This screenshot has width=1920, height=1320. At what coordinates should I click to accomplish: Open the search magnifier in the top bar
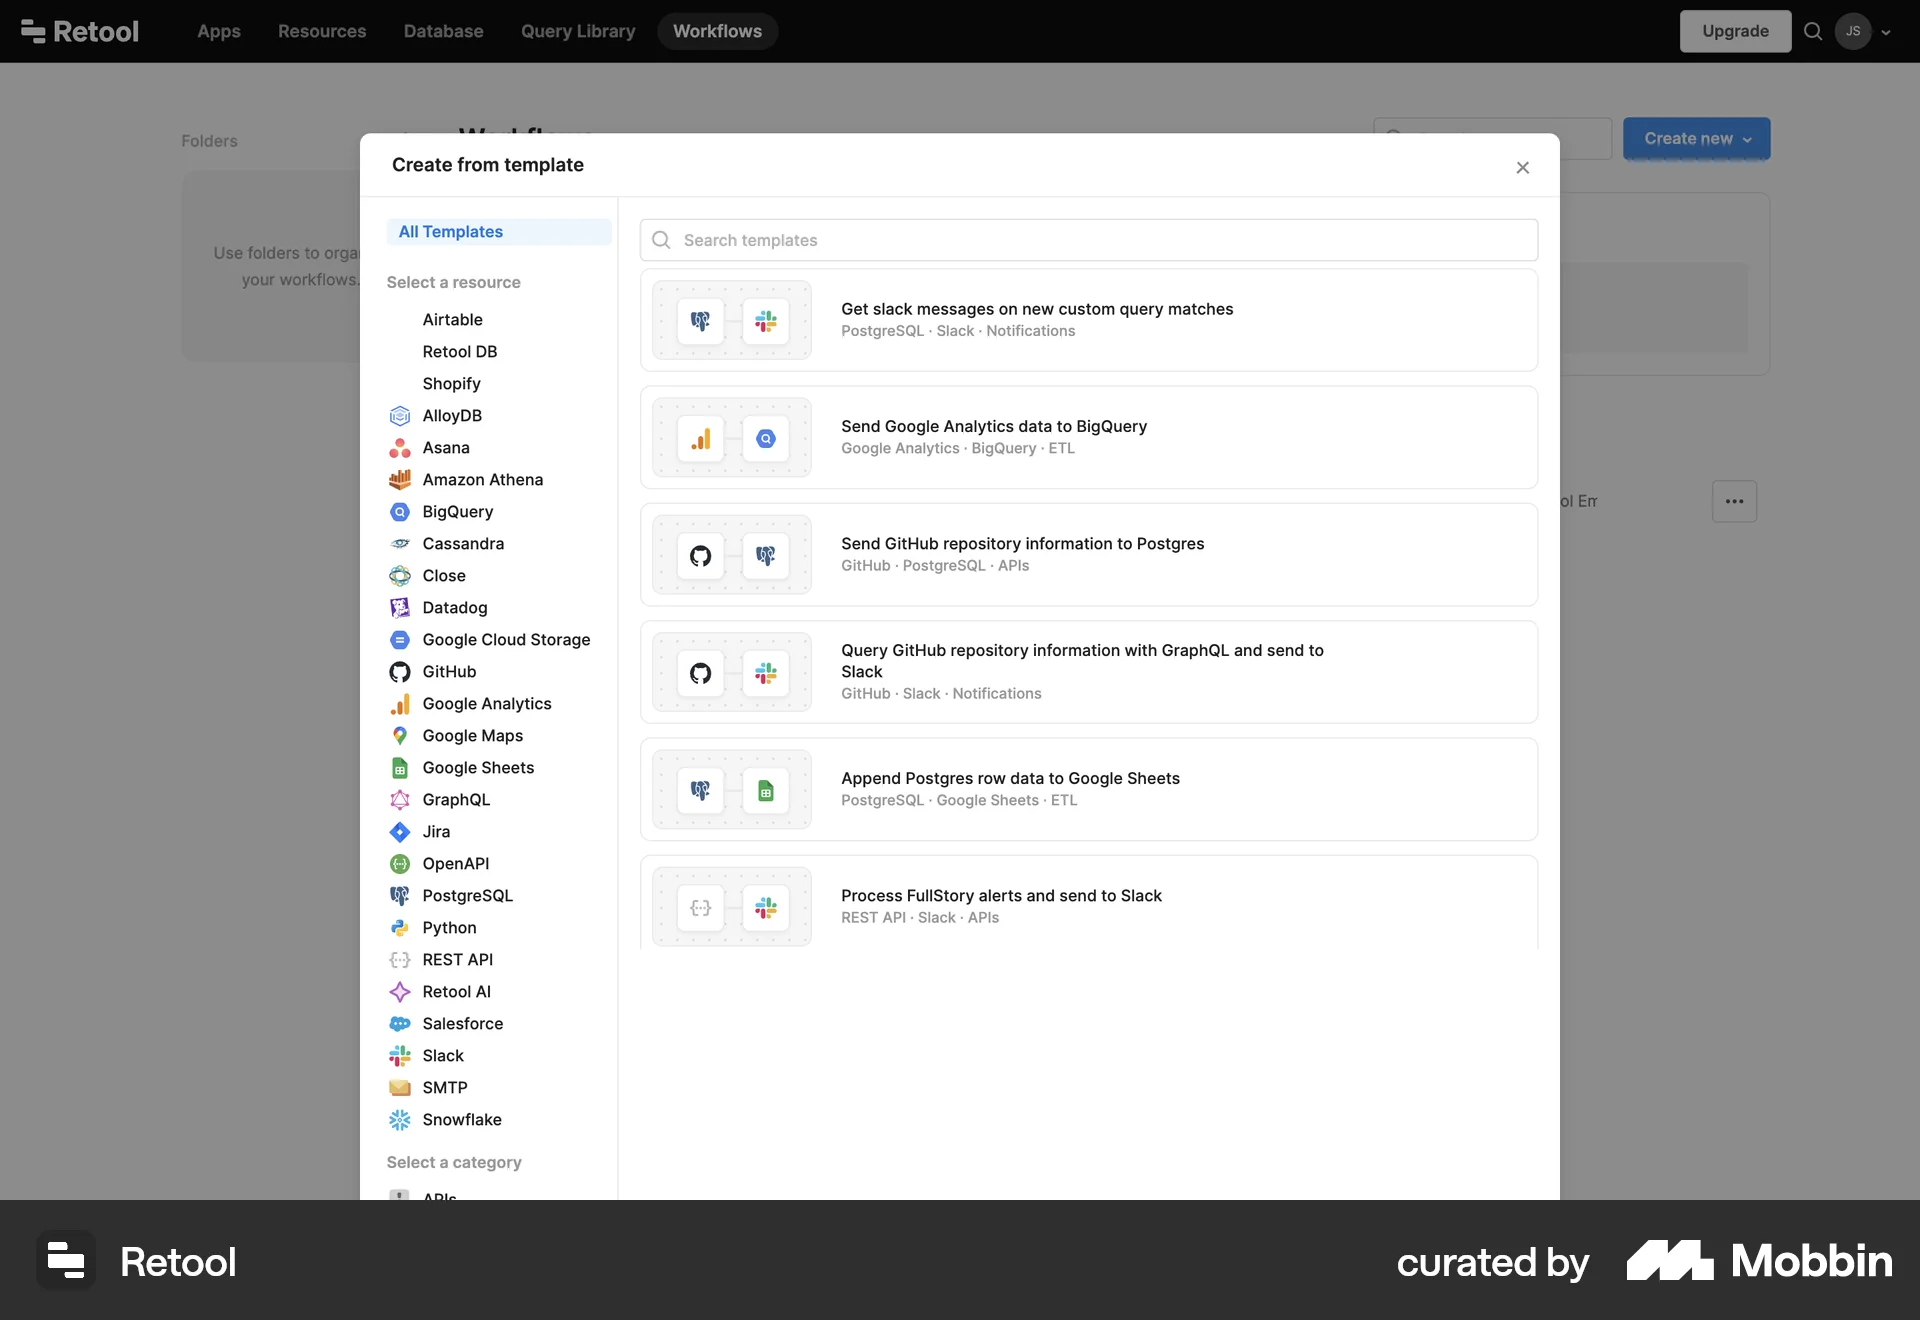1813,31
